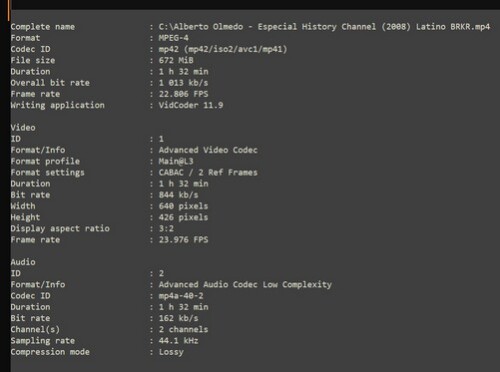Click Advanced Audio Codec Low Complexity text
500x372 pixels.
(245, 284)
